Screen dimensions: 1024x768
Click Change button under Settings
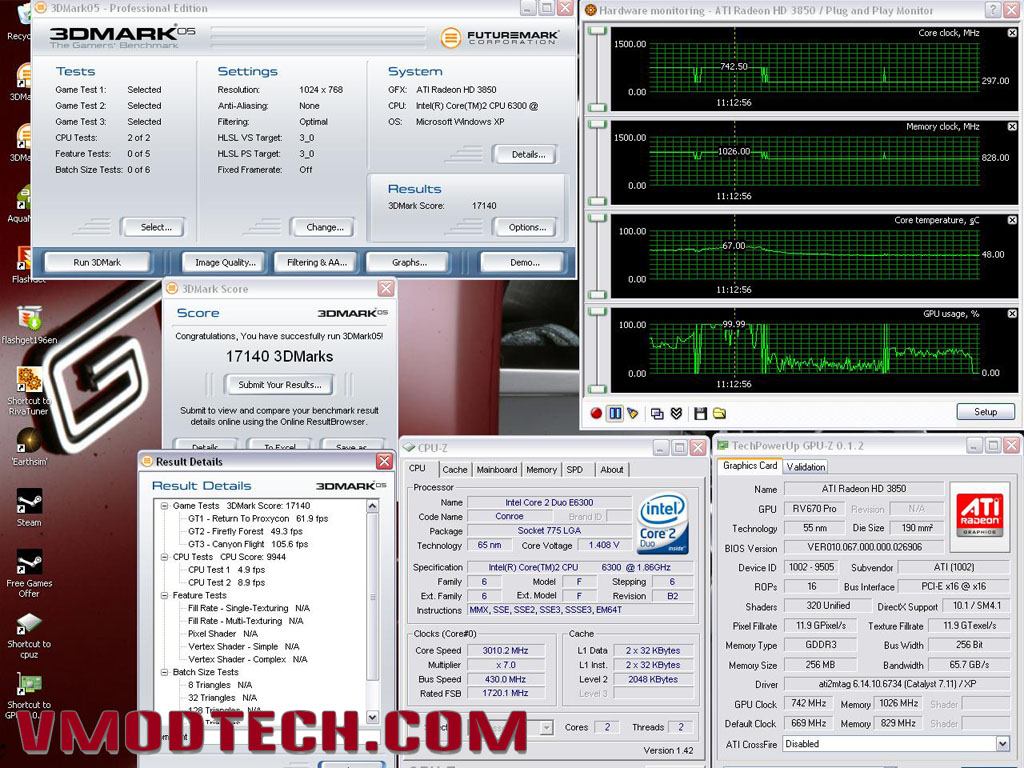(x=325, y=227)
